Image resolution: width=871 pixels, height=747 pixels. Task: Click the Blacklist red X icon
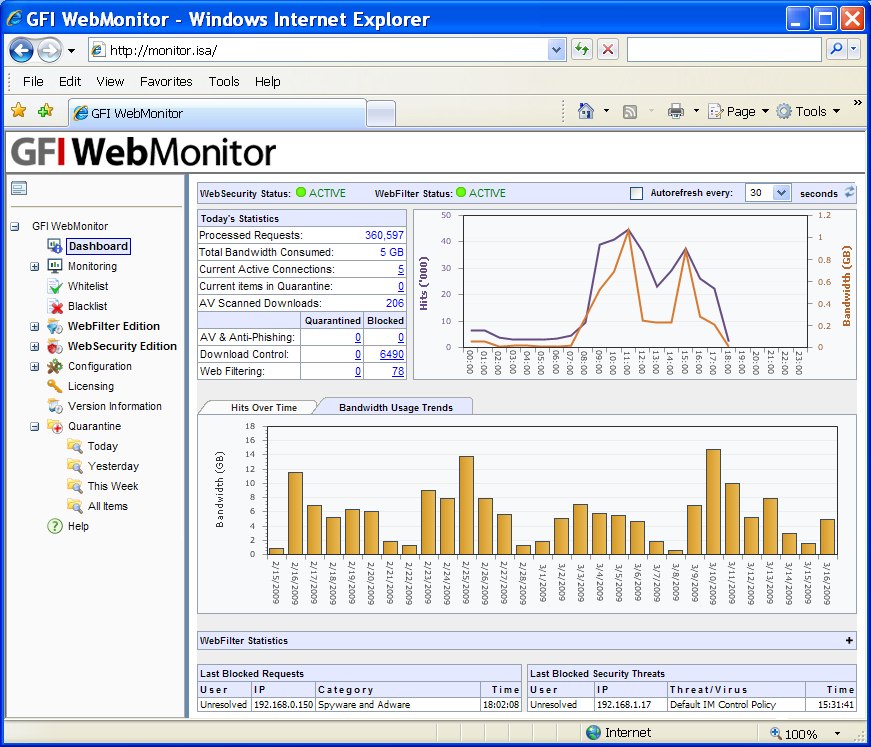point(54,306)
